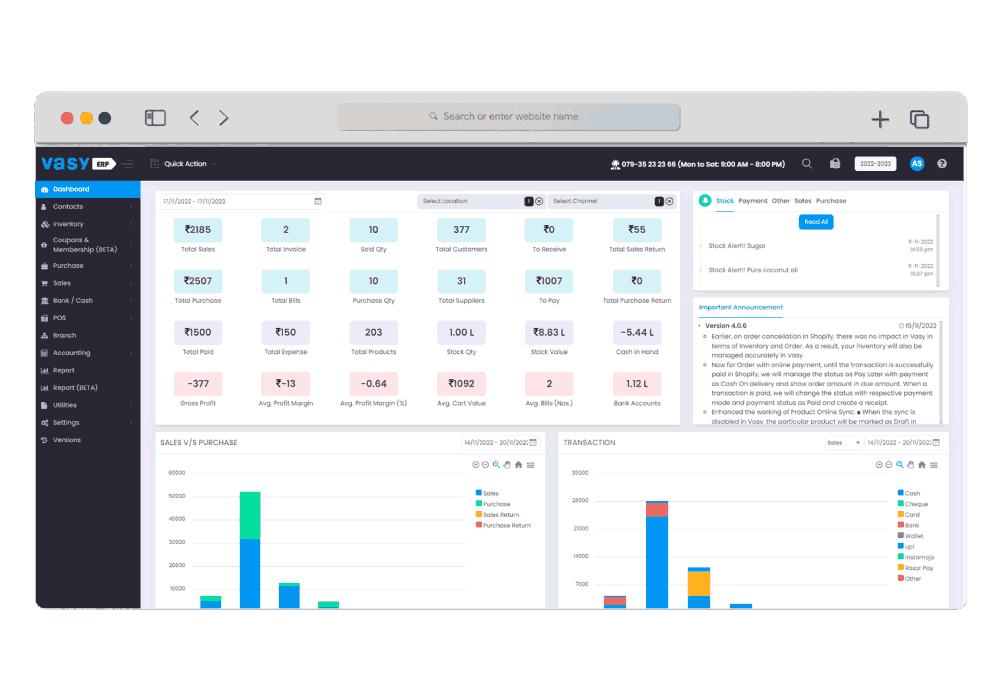Open the search icon in the top bar
The image size is (1000, 700).
point(806,163)
